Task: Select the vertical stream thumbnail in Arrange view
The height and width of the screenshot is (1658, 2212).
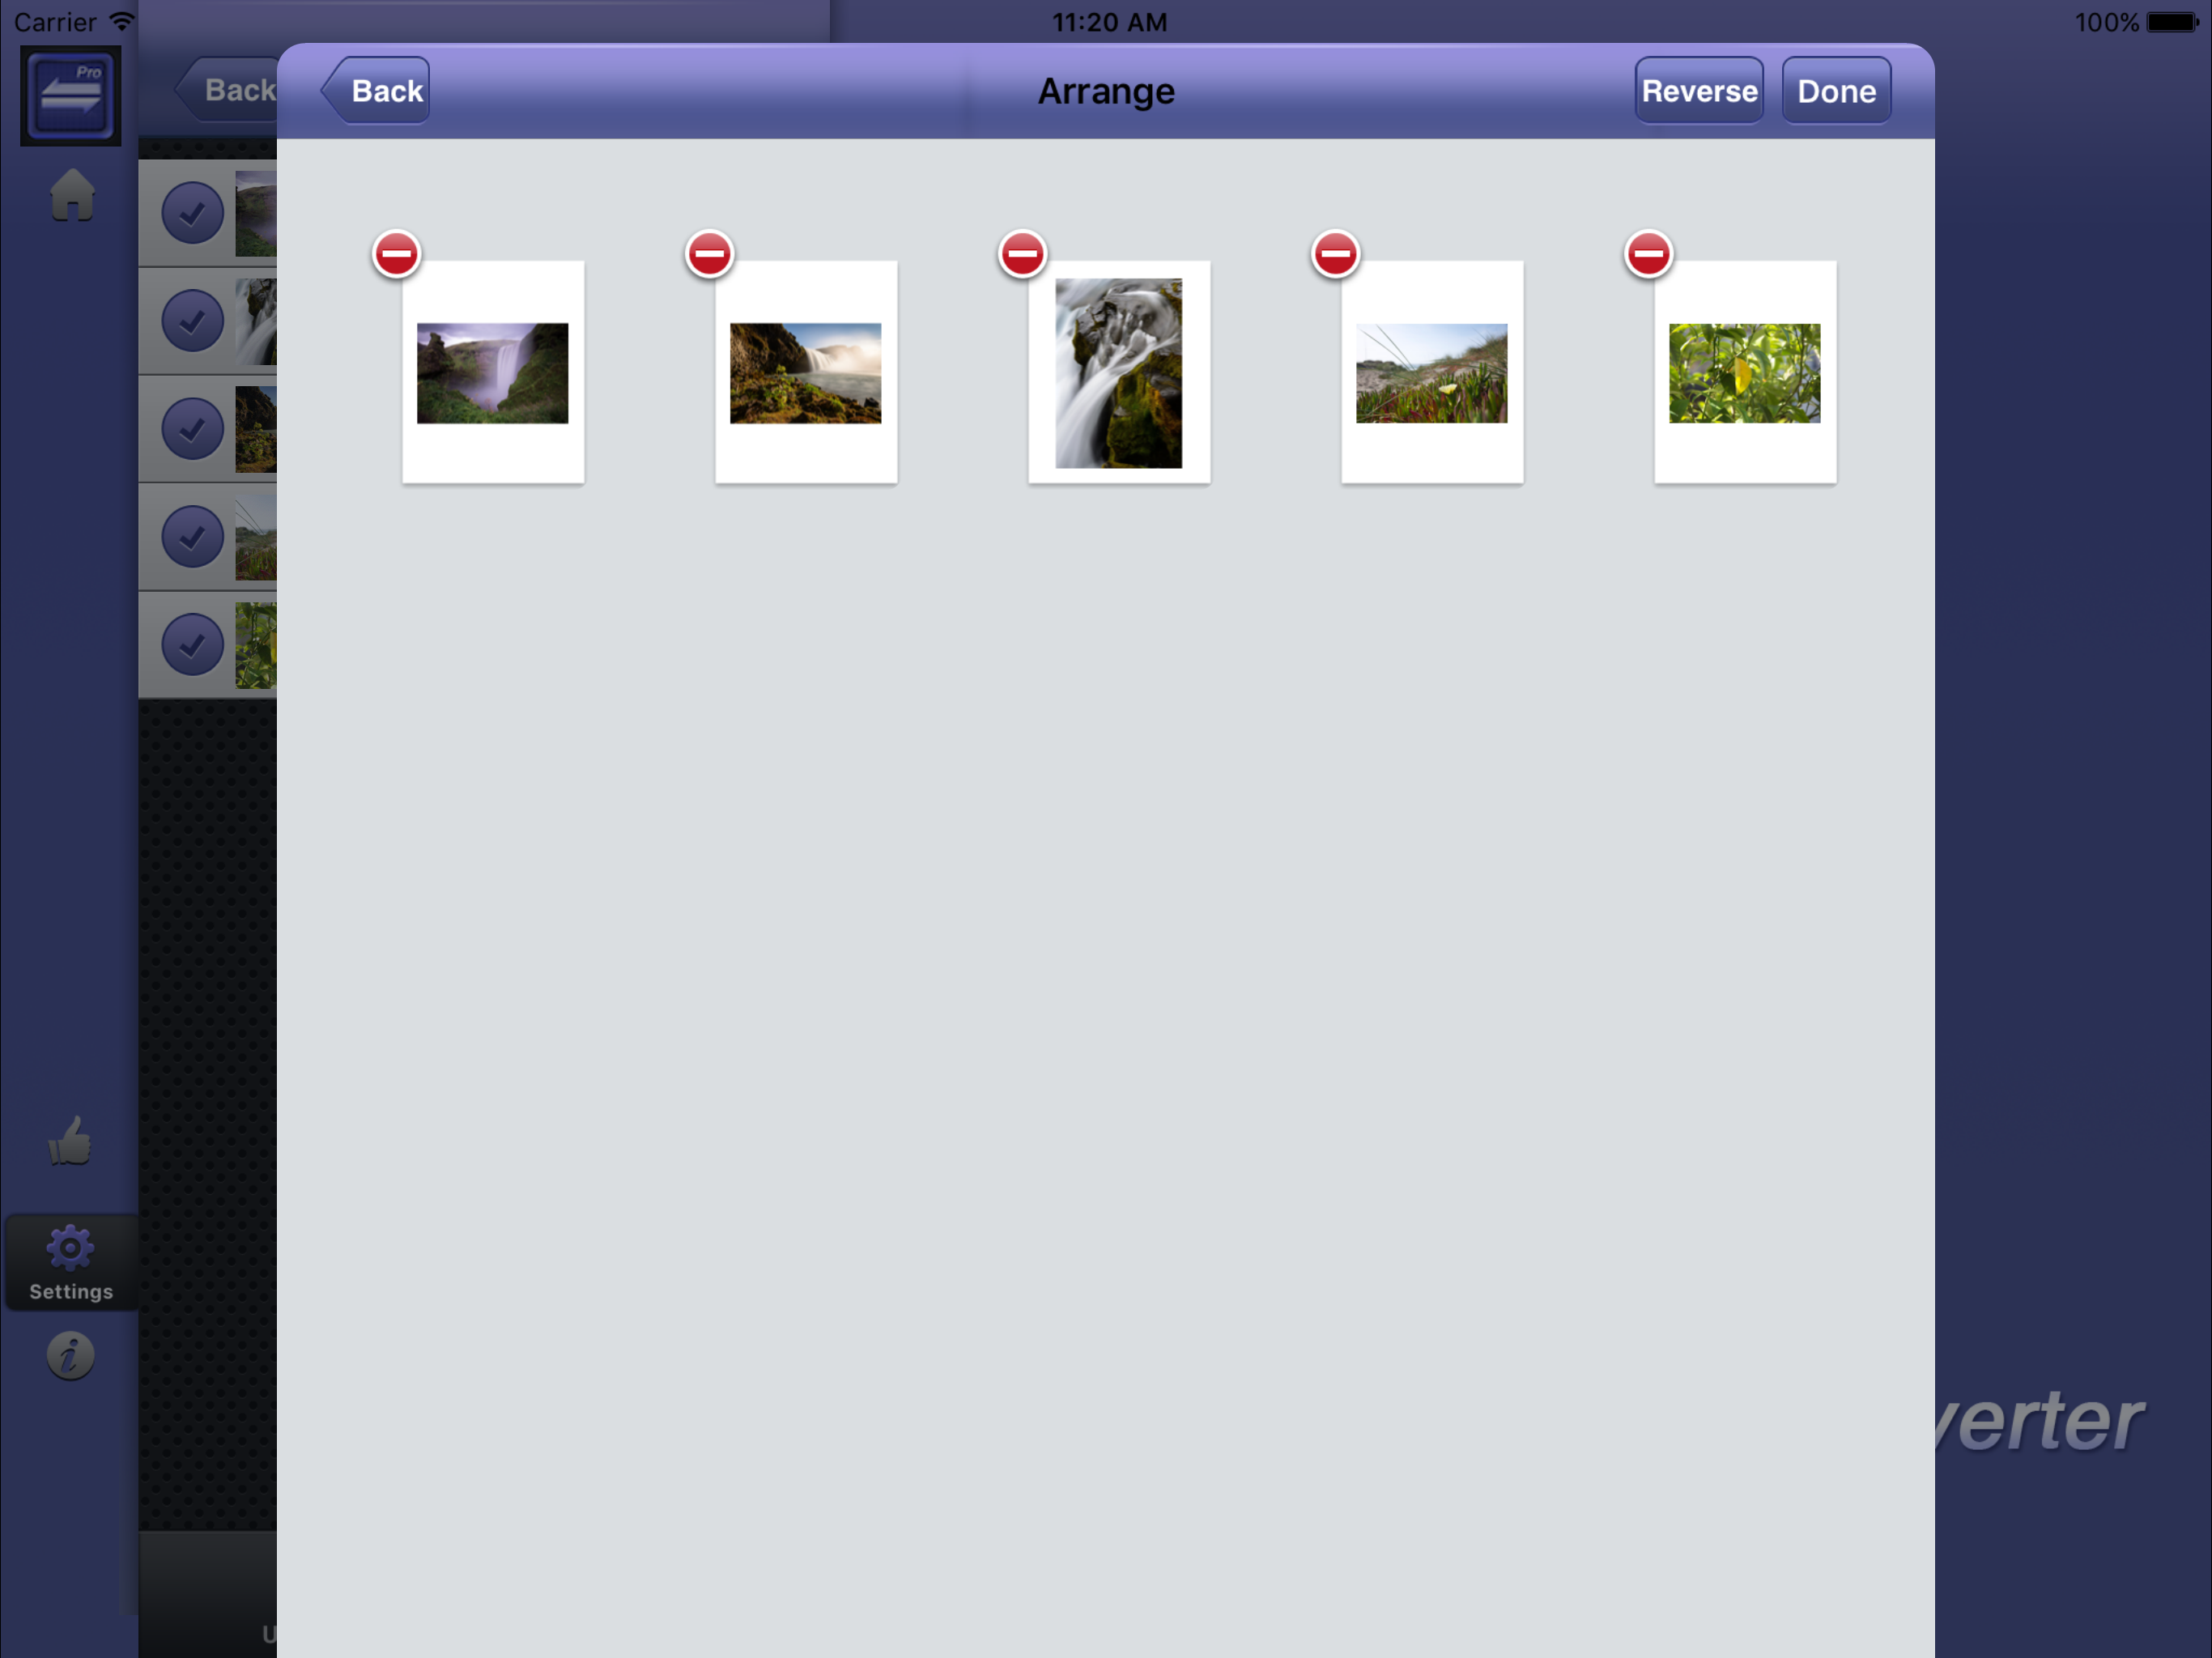Action: pyautogui.click(x=1118, y=372)
